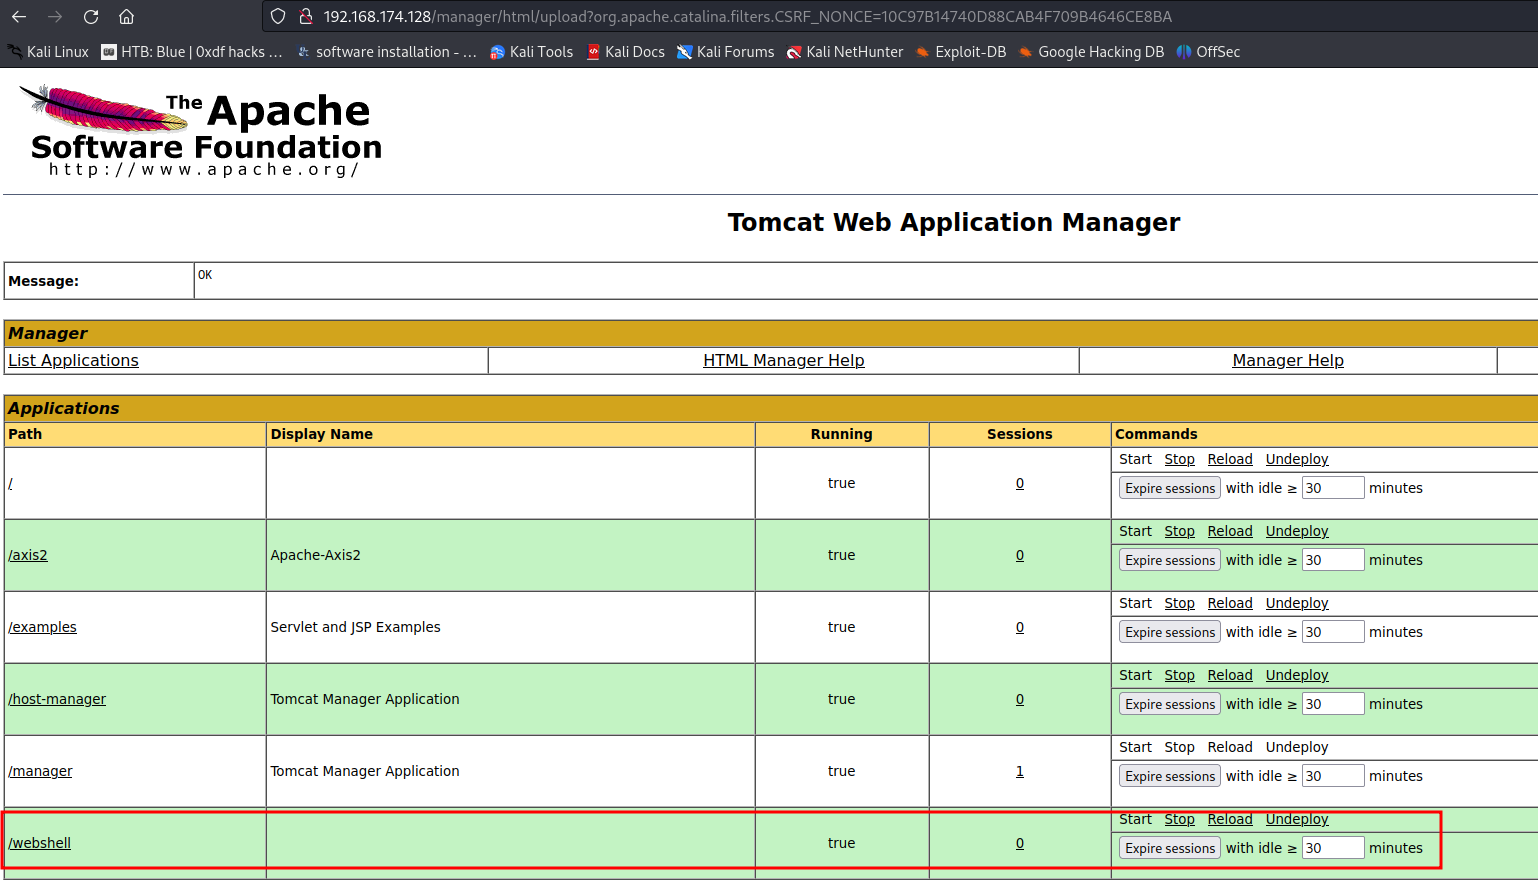Click the sessions count for /webshell
Image resolution: width=1538 pixels, height=890 pixels.
1020,843
